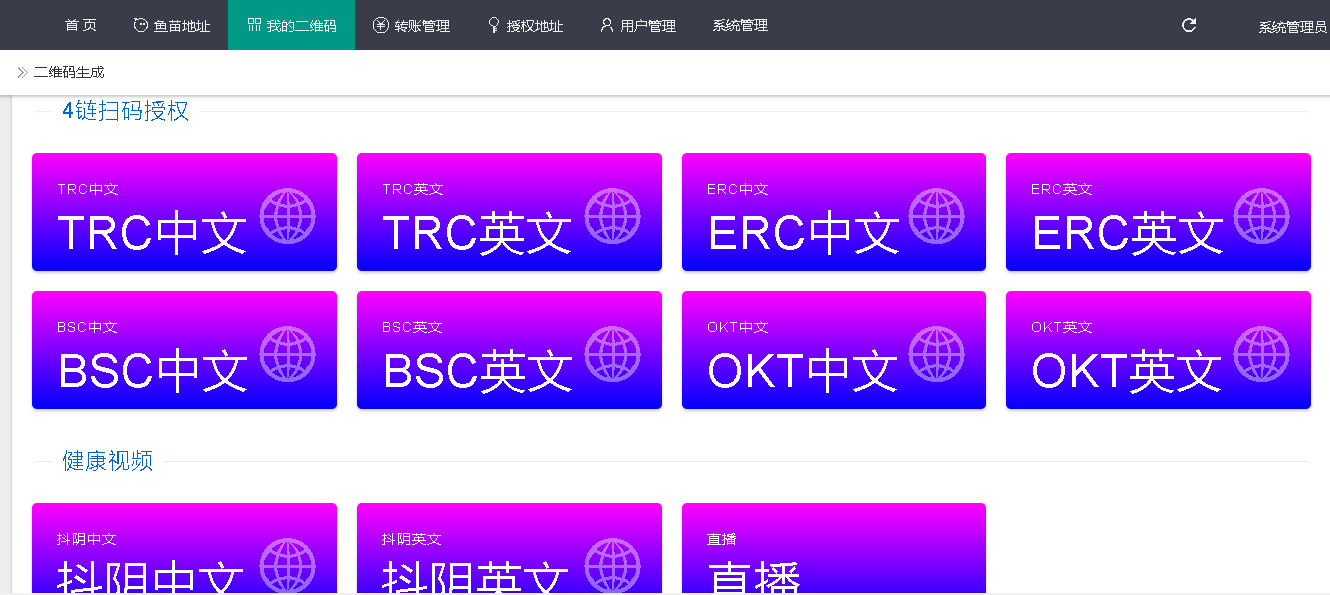Open the 直播 live stream card
Image resolution: width=1330 pixels, height=595 pixels.
click(833, 550)
